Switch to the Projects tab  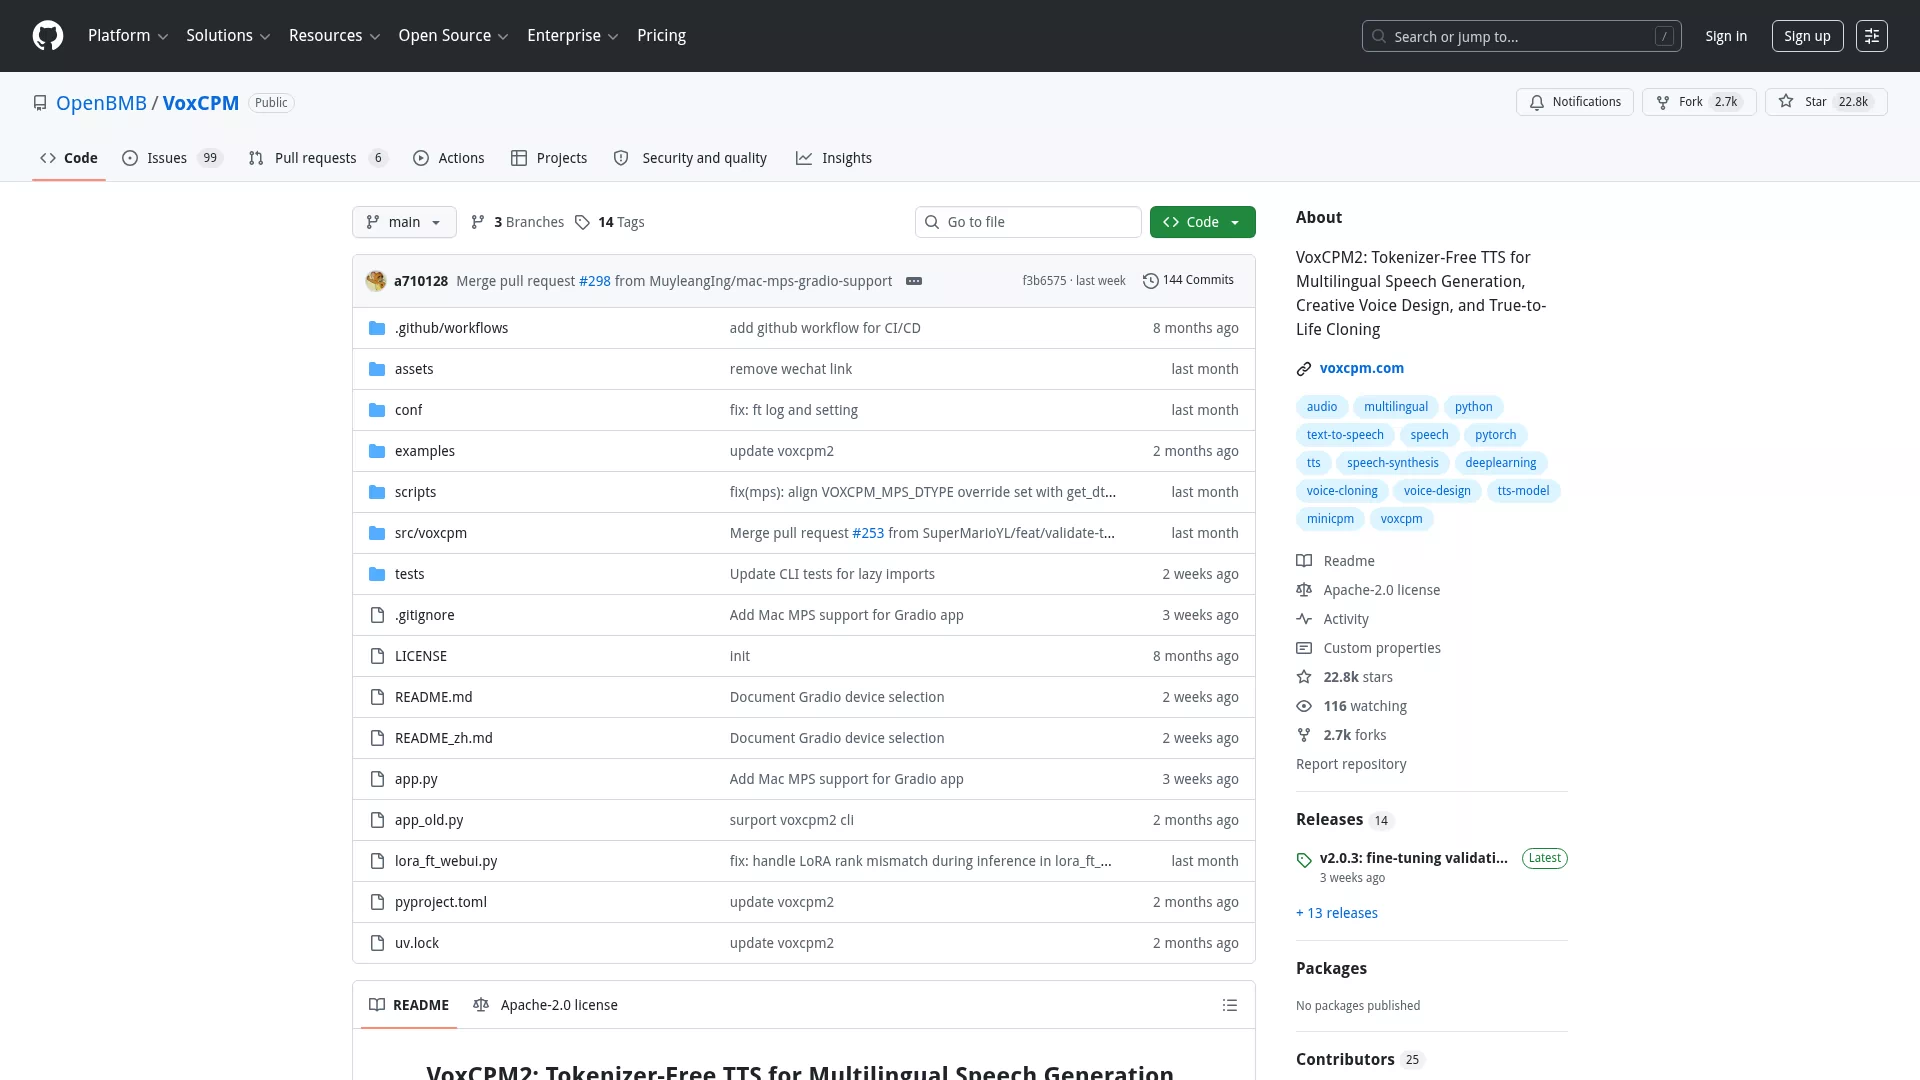click(x=549, y=158)
